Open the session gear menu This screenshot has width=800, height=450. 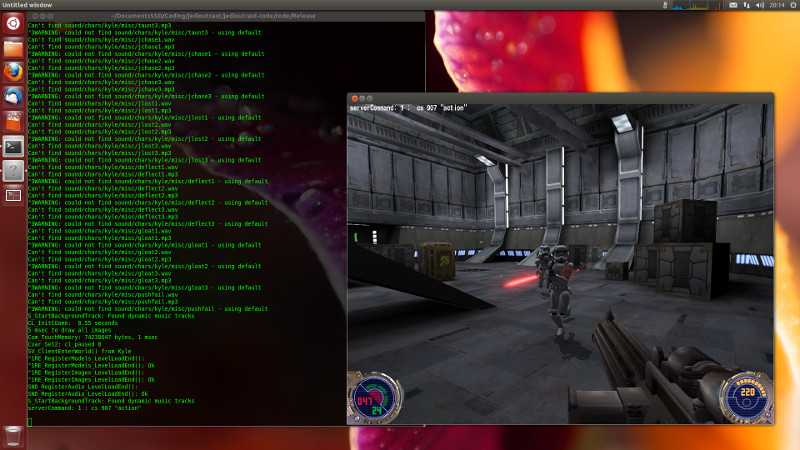794,5
